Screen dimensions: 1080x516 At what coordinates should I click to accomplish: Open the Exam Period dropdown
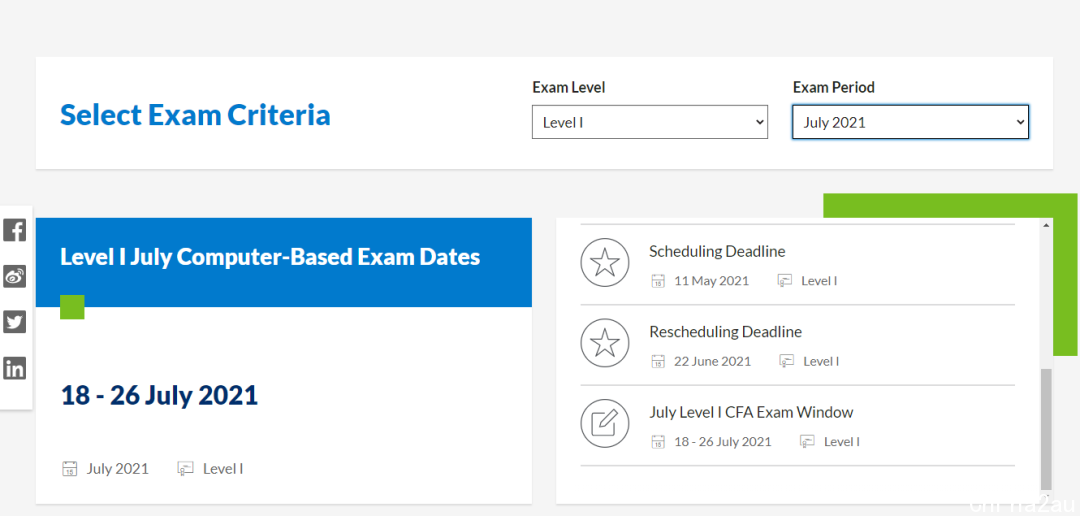tap(910, 122)
